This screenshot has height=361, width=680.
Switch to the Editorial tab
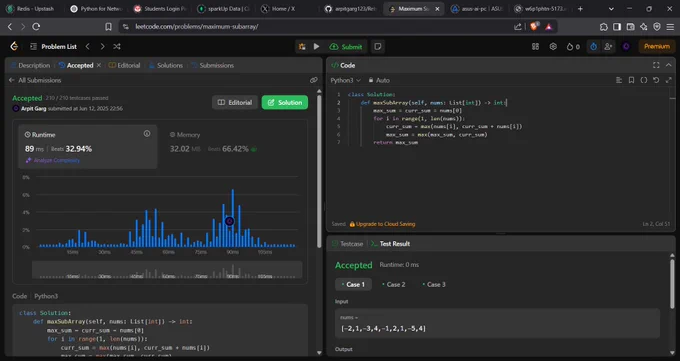pos(124,65)
